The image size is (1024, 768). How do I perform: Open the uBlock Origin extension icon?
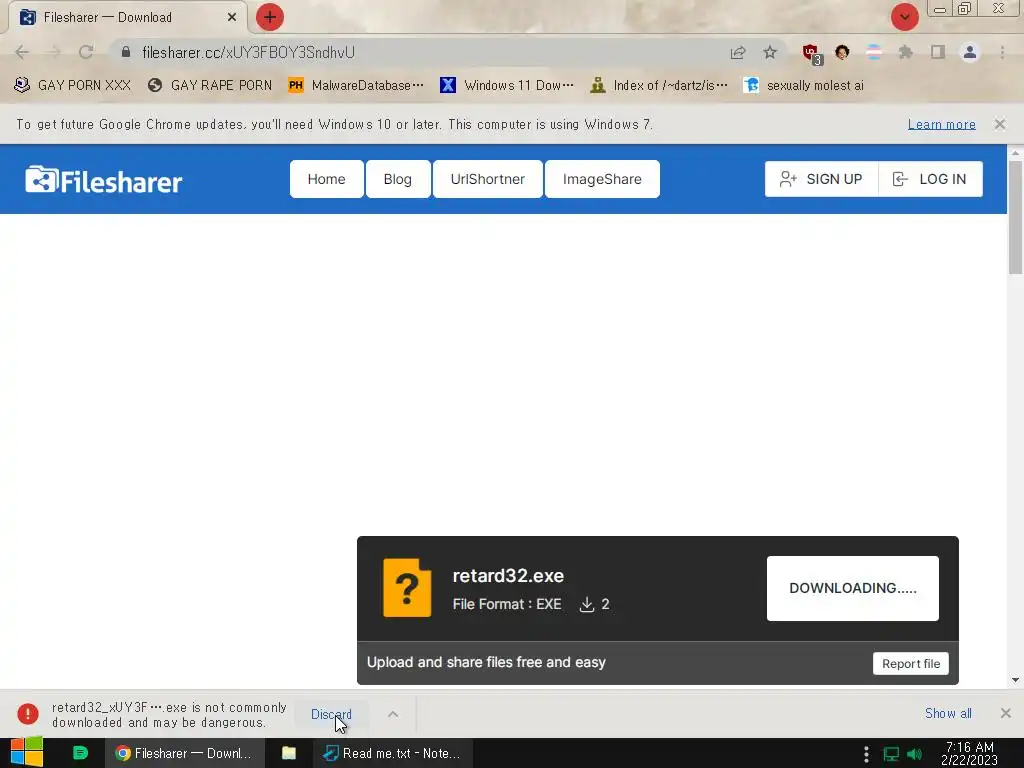(811, 54)
